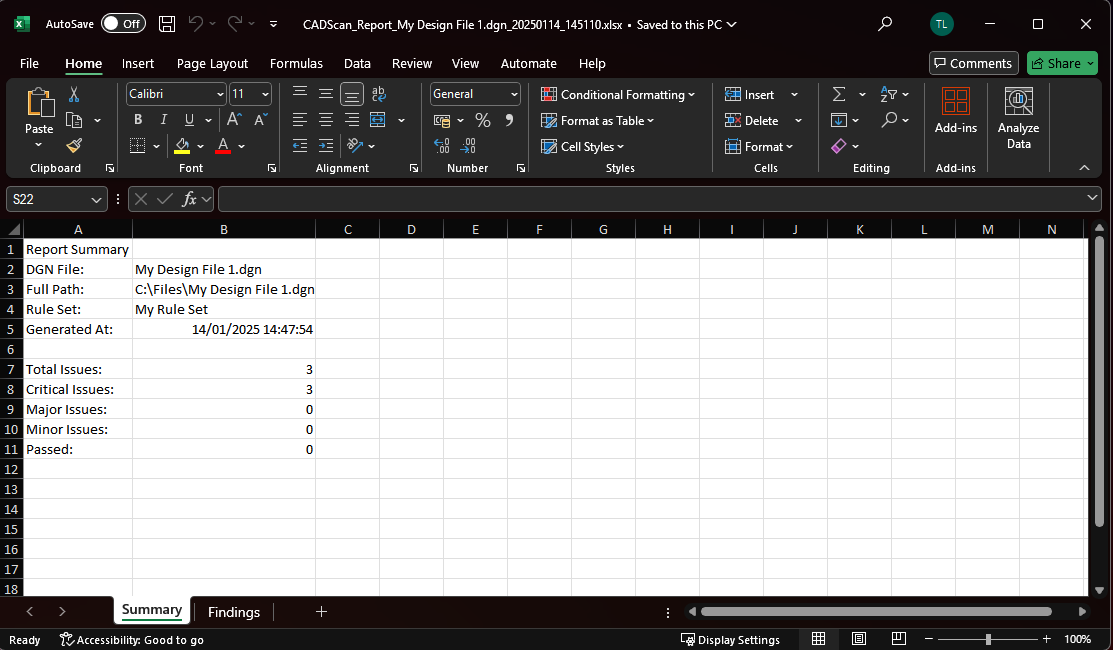This screenshot has height=650, width=1113.
Task: Click the Percent Style icon
Action: 482,120
